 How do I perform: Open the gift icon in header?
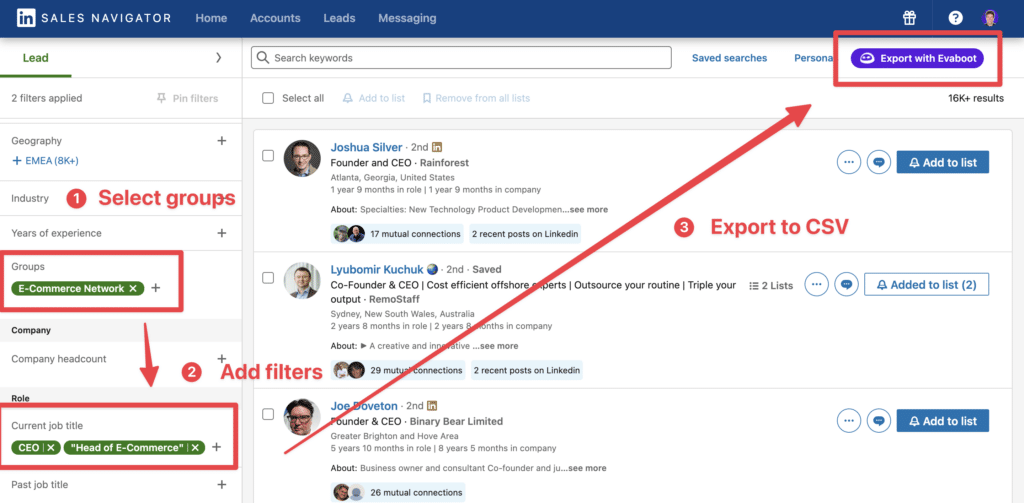click(909, 18)
